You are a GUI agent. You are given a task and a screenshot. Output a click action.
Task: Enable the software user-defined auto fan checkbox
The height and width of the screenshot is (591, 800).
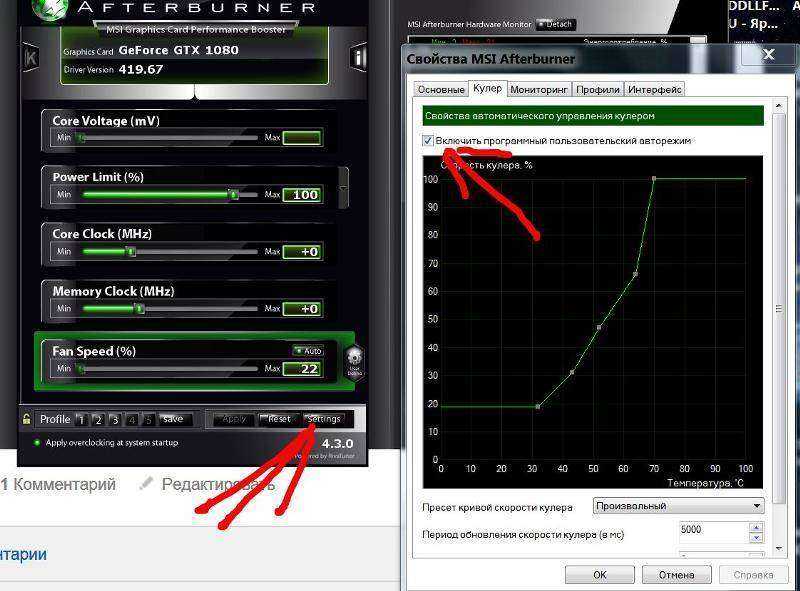[x=428, y=140]
